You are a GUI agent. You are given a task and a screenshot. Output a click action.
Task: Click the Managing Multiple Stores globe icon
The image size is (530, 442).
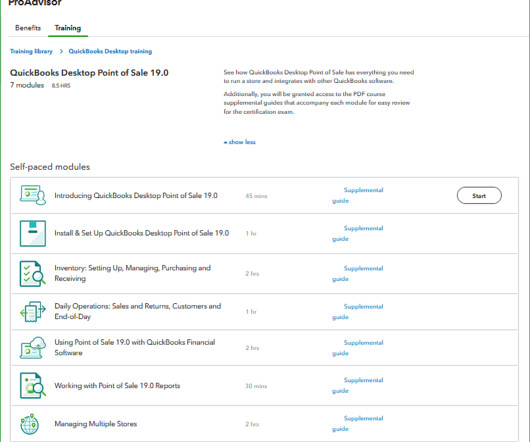pyautogui.click(x=30, y=424)
